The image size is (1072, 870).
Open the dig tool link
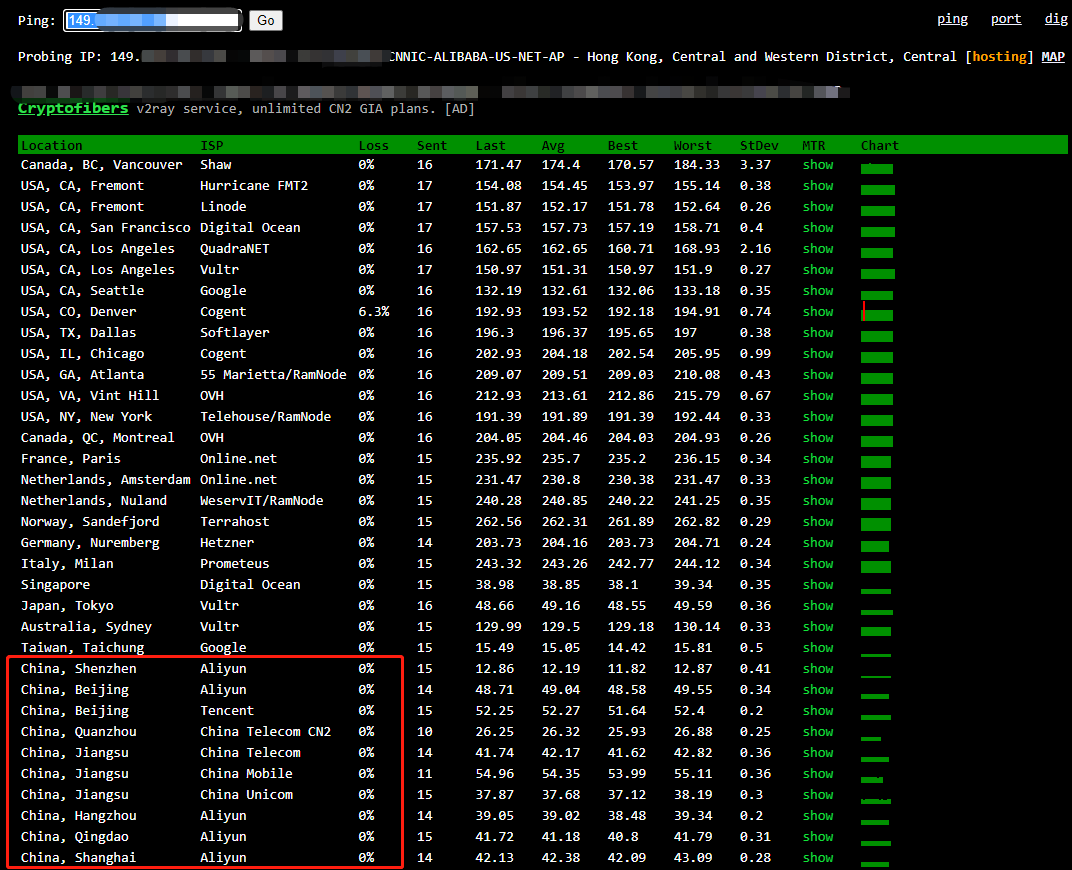pyautogui.click(x=1056, y=19)
